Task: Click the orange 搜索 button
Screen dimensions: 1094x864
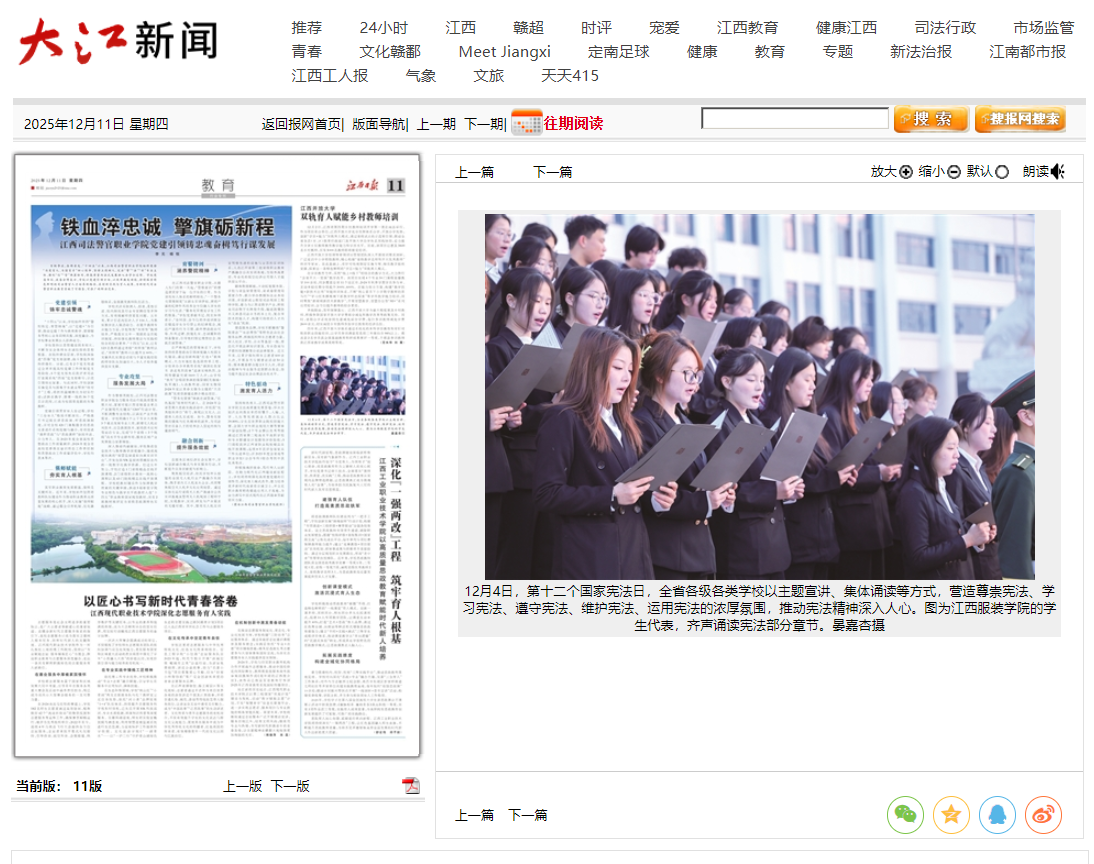Action: pos(930,119)
